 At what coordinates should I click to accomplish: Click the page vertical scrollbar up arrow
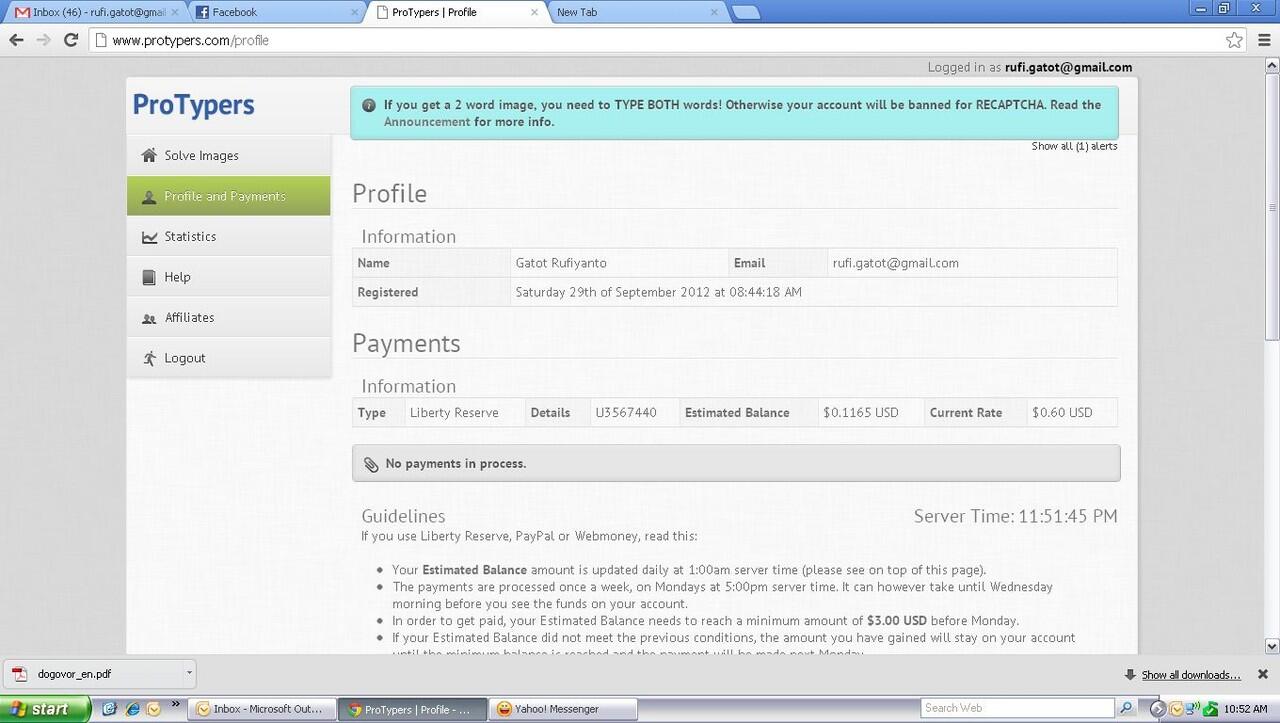coord(1271,65)
